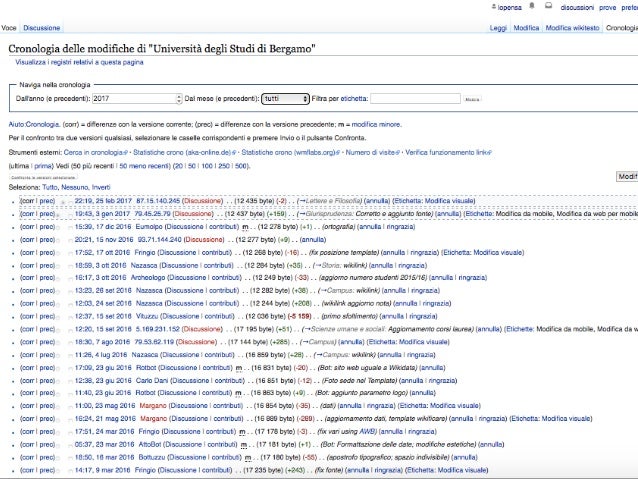The height and width of the screenshot is (479, 638).
Task: Open Cerca in cronologia external tool
Action: (95, 153)
